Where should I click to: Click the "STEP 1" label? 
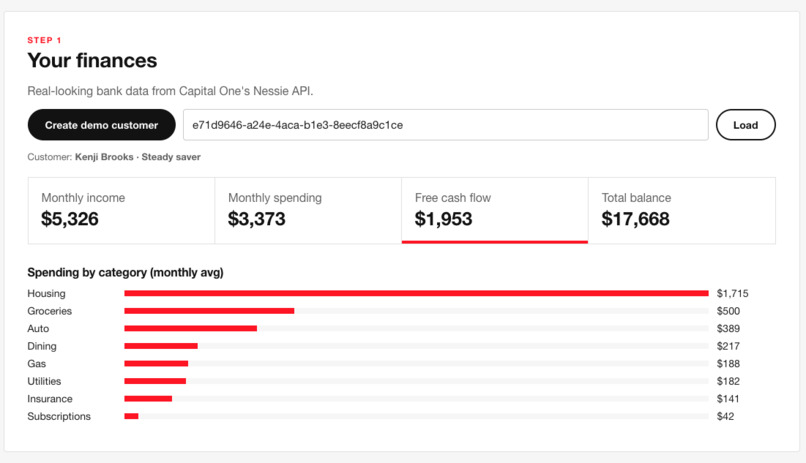pyautogui.click(x=44, y=40)
